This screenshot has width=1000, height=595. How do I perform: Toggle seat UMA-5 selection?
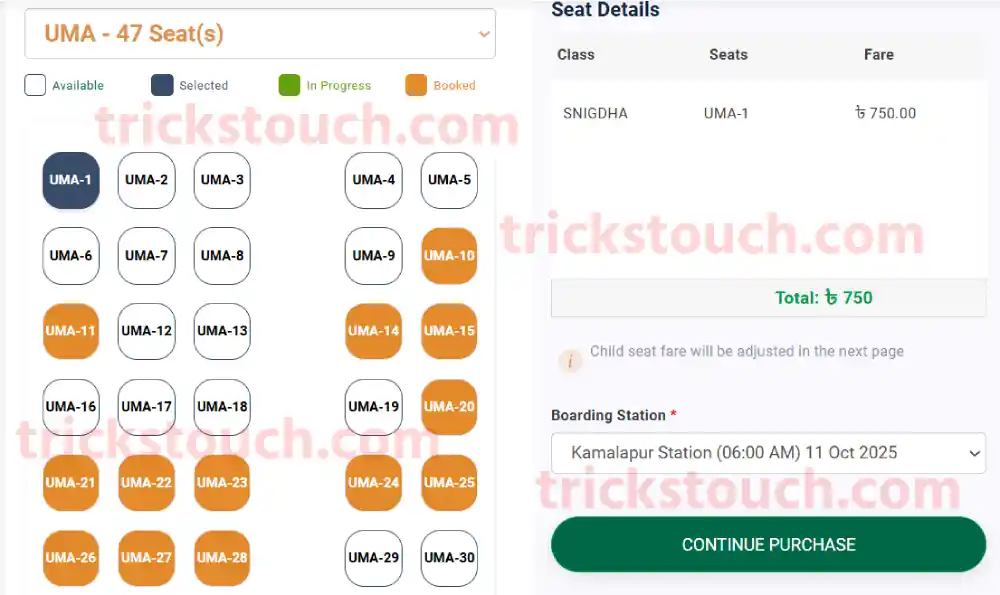tap(449, 180)
